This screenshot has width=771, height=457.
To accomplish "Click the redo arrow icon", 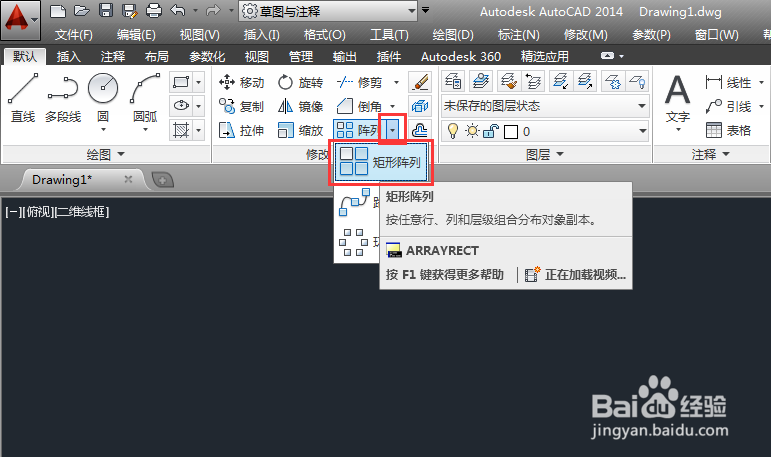I will pos(213,10).
